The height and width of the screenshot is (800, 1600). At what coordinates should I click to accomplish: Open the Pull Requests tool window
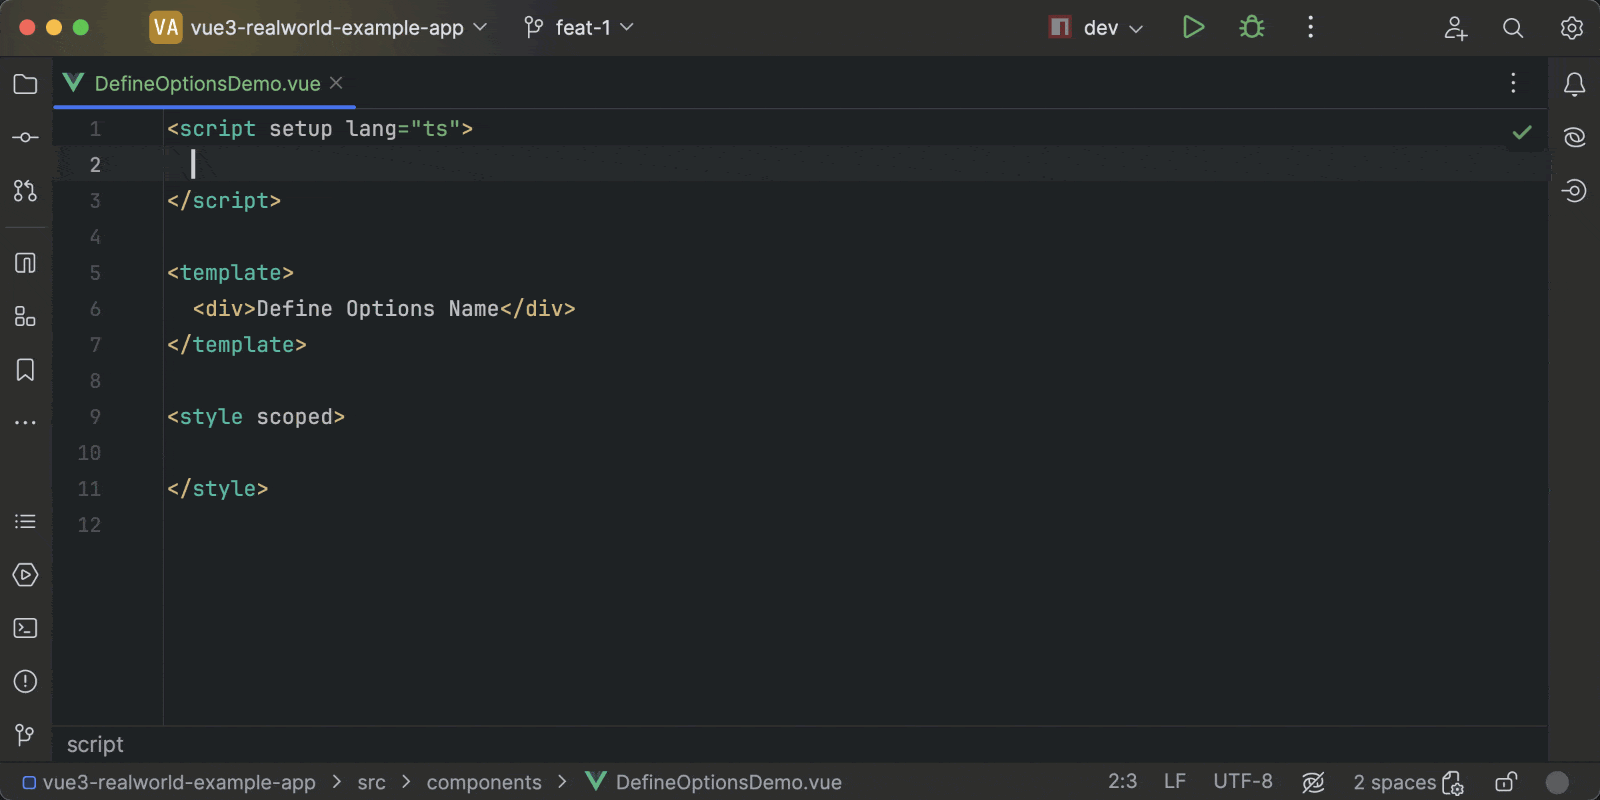25,190
